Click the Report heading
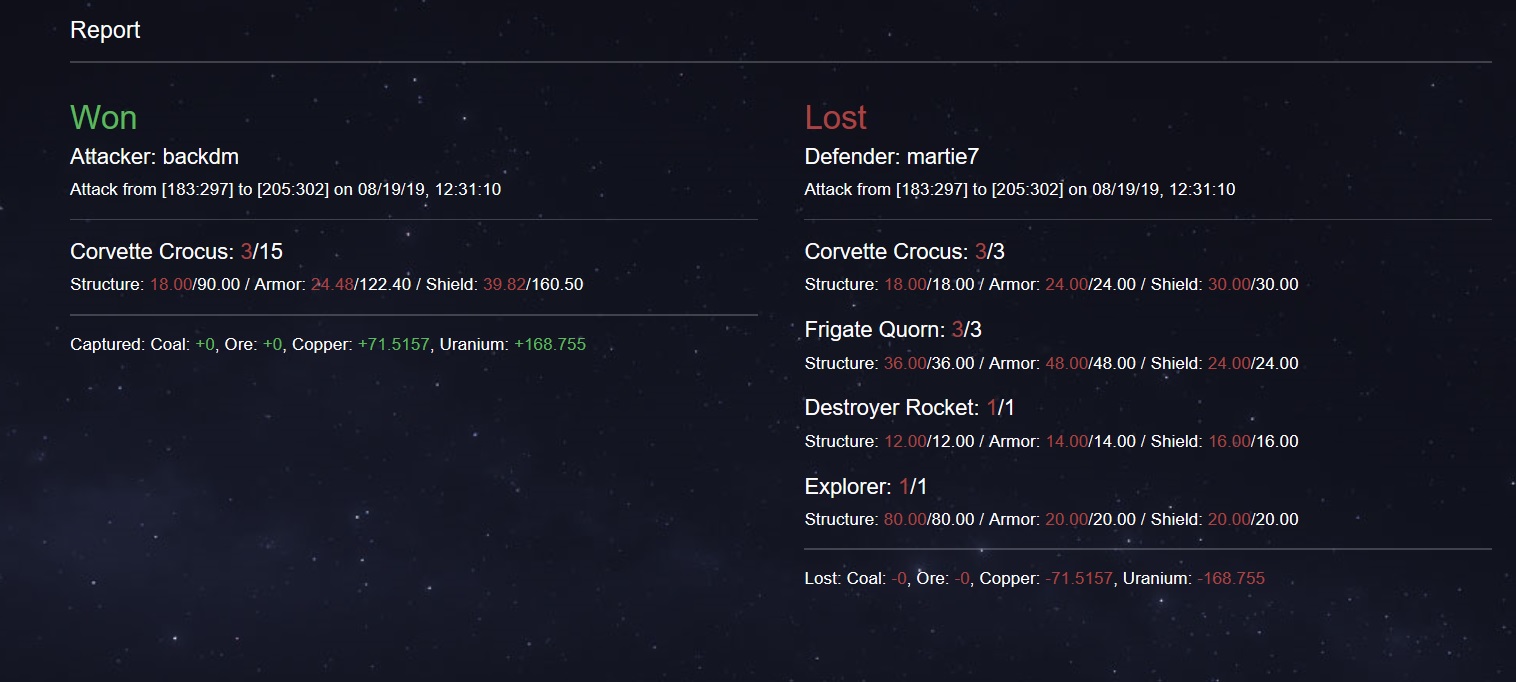The width and height of the screenshot is (1516, 682). pos(105,30)
